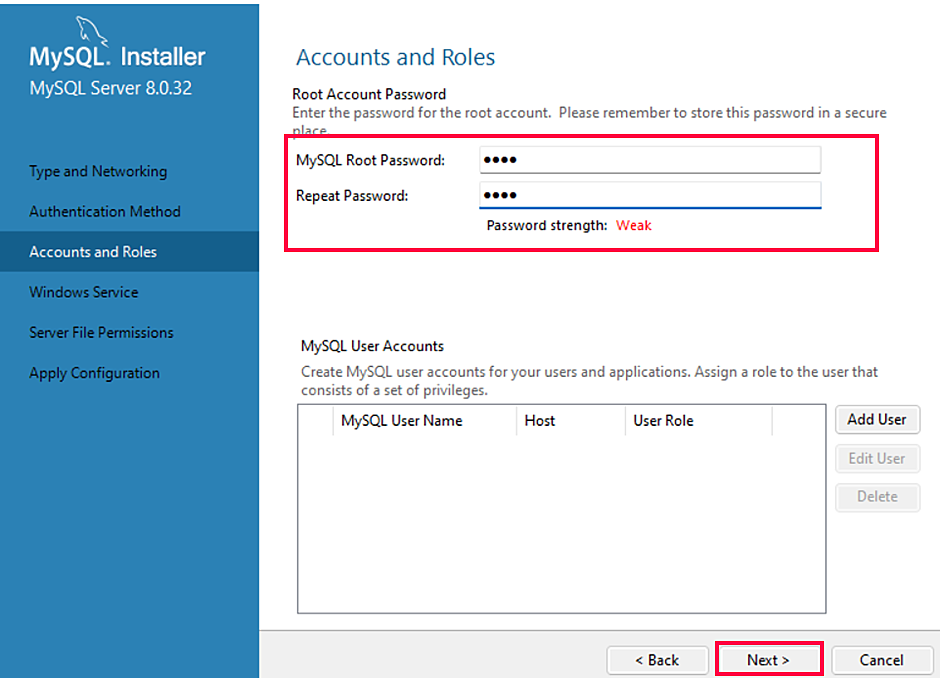Click the Root Account Password heading
The width and height of the screenshot is (940, 678).
coord(369,94)
